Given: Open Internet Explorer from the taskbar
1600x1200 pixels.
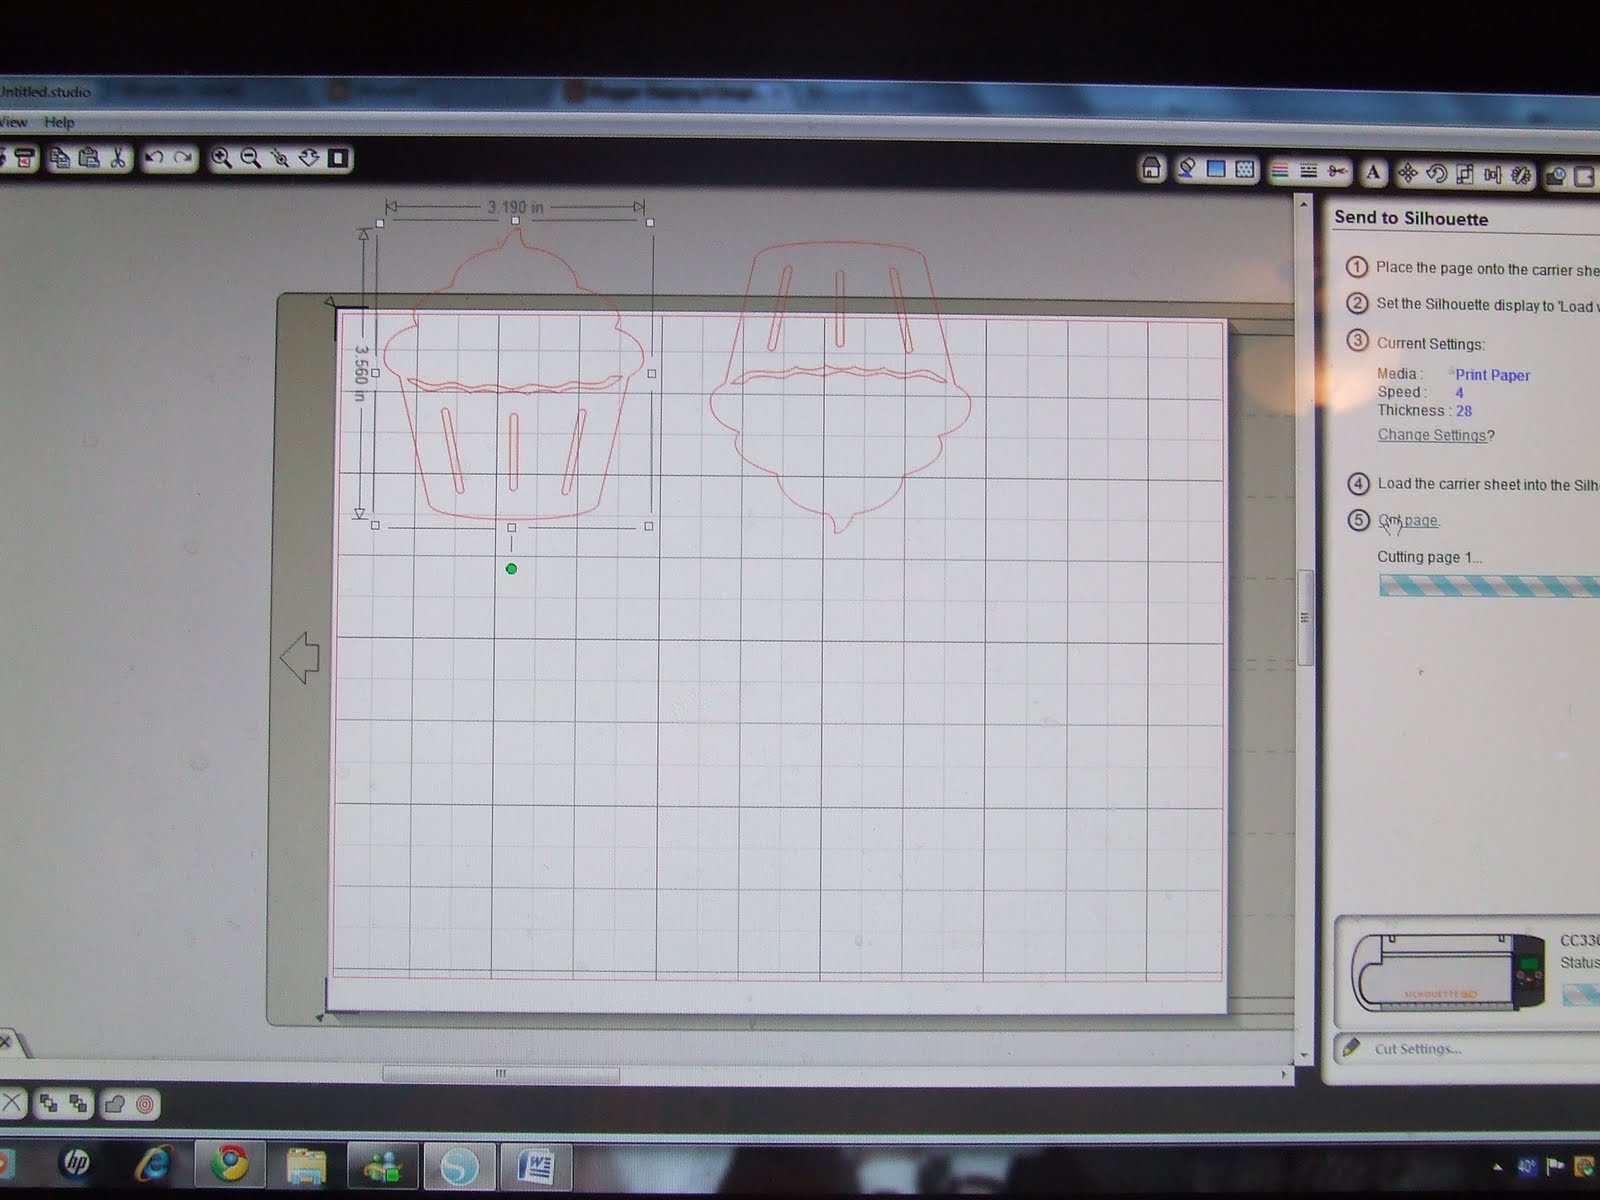Looking at the screenshot, I should 153,1163.
